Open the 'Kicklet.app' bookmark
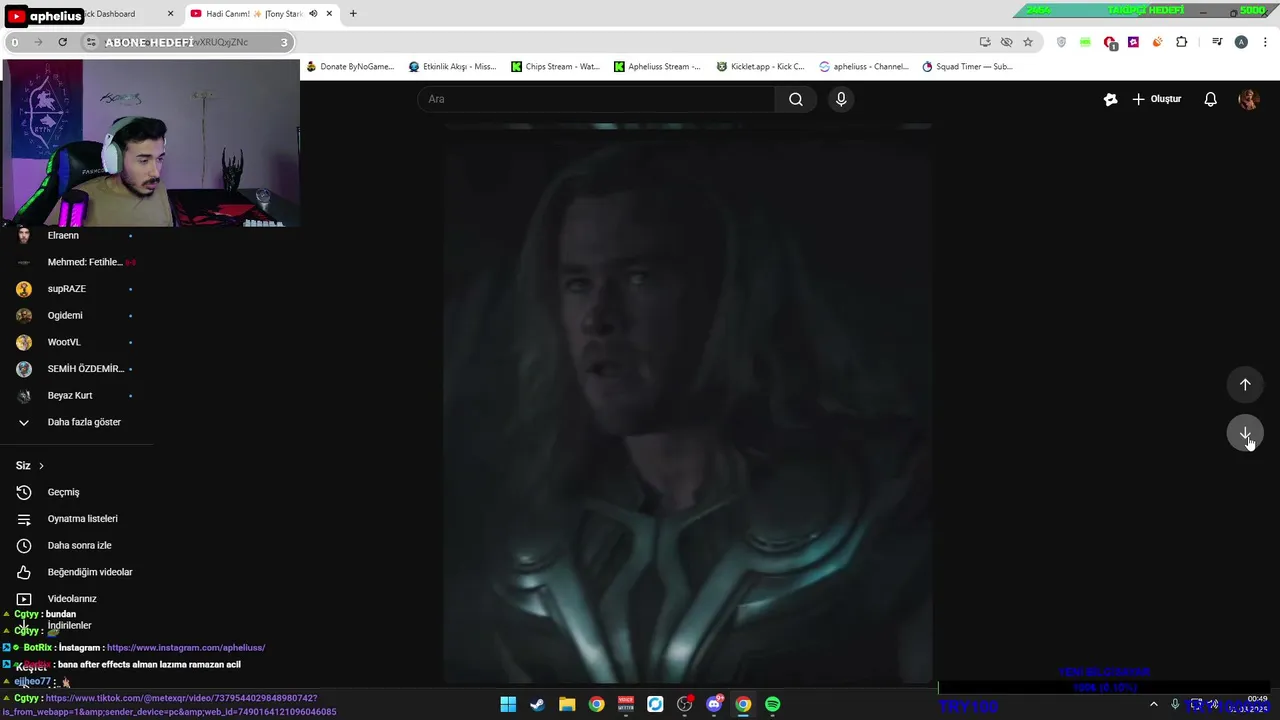This screenshot has width=1280, height=720. point(760,67)
